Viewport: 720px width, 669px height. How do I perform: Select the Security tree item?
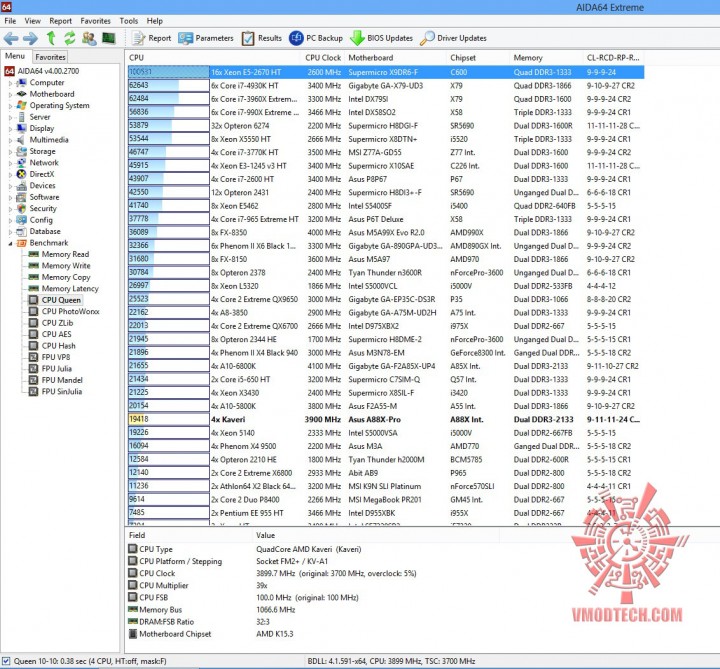point(37,208)
